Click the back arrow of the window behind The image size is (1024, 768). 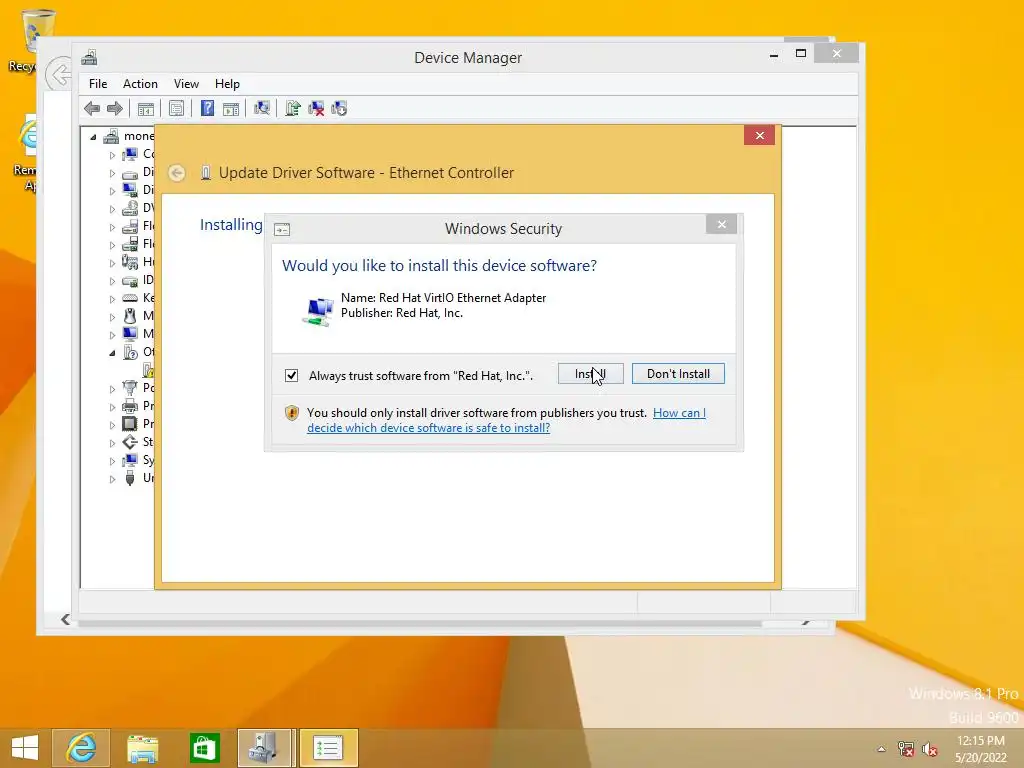pyautogui.click(x=58, y=74)
